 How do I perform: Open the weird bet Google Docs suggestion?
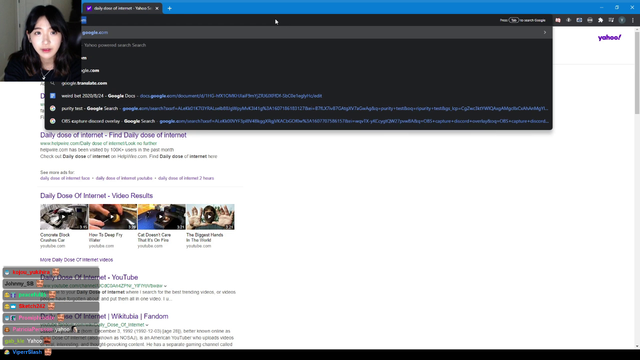(299, 96)
